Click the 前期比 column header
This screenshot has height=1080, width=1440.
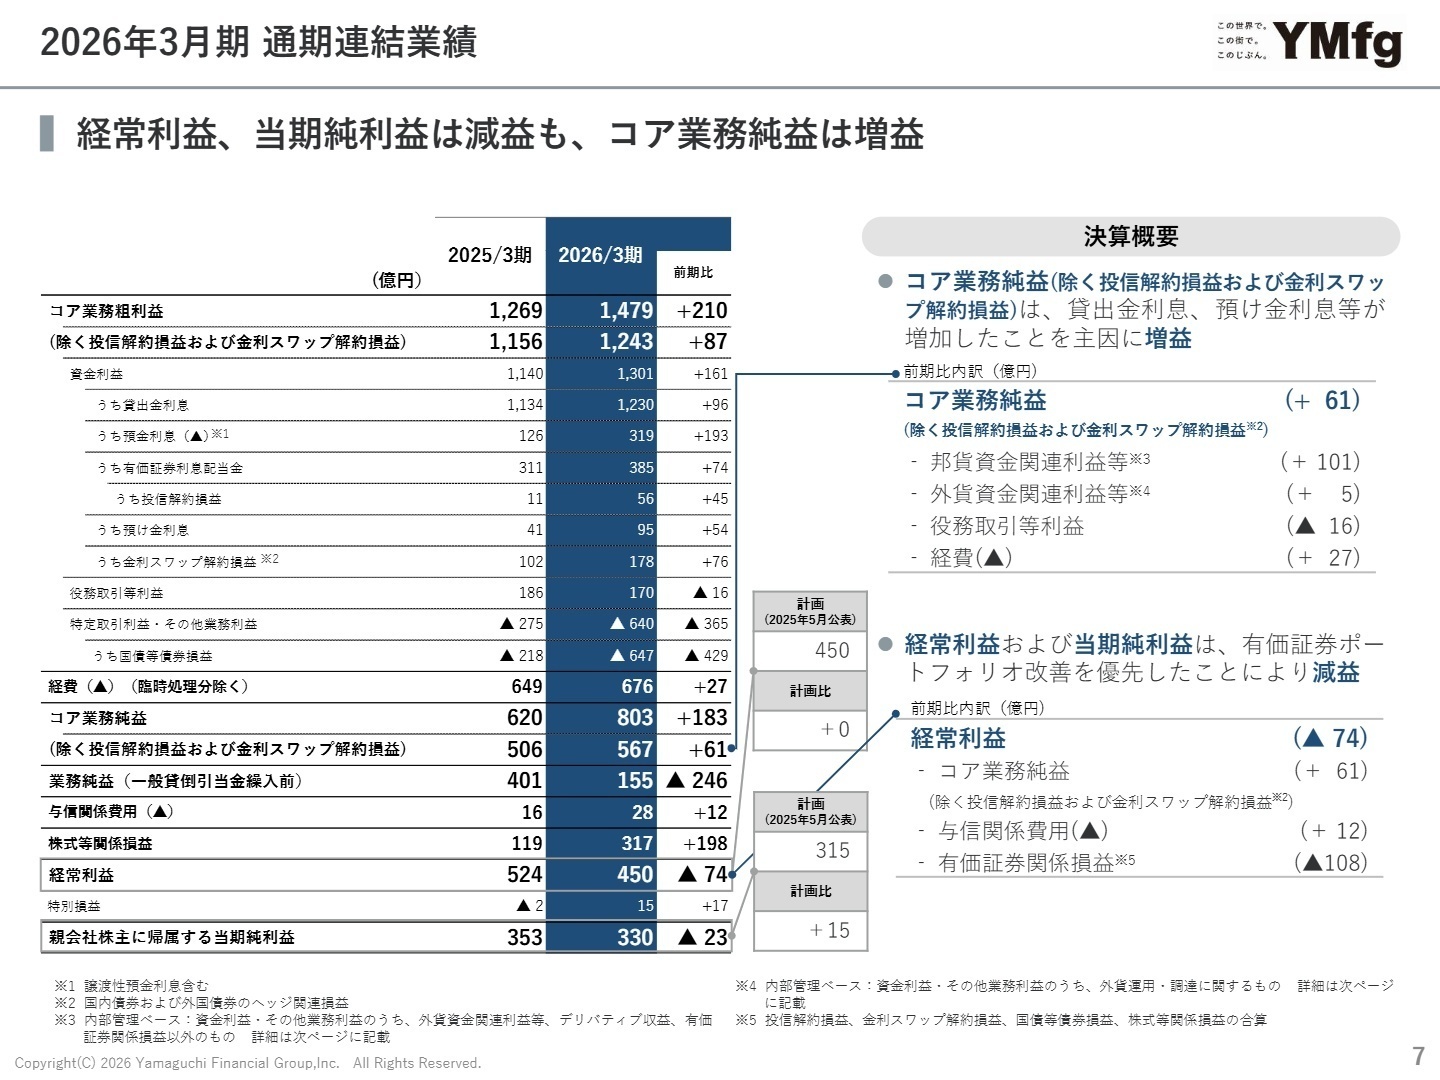(693, 272)
